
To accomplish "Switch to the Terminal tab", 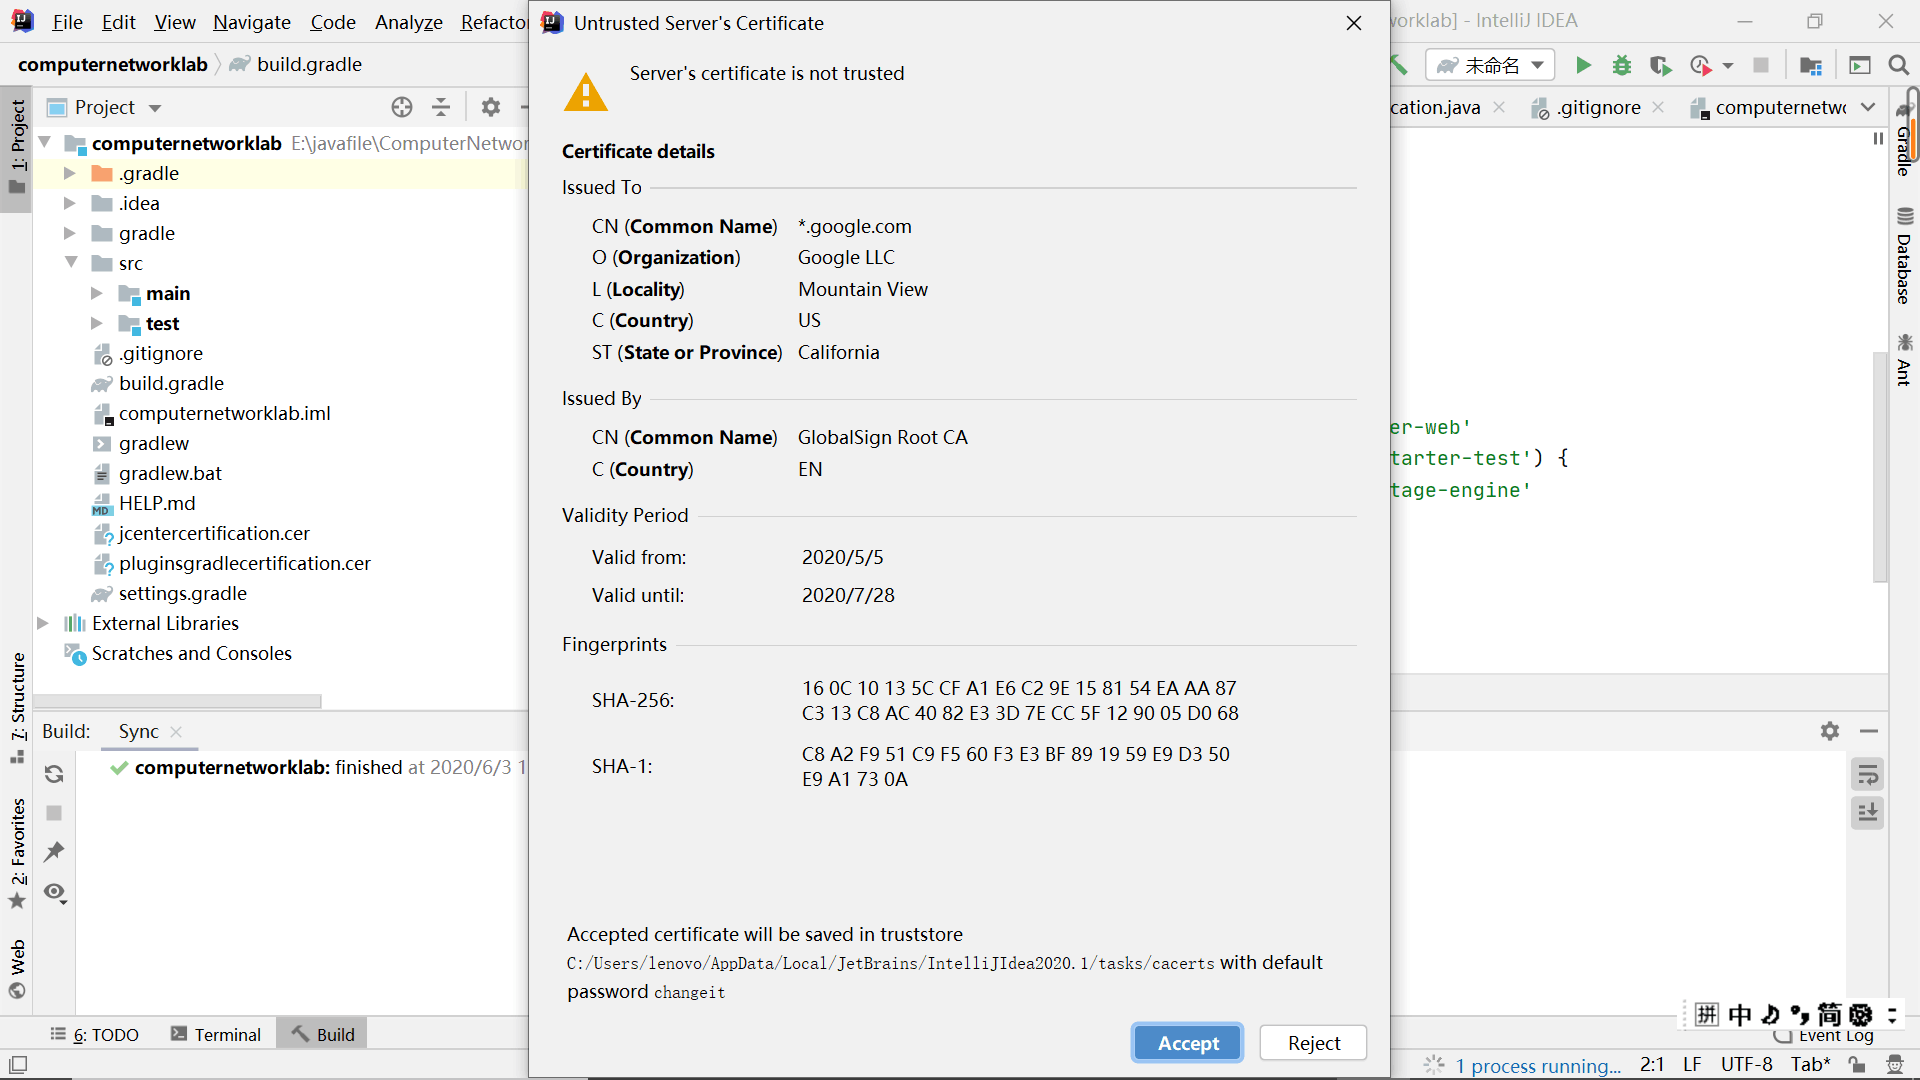I will tap(216, 1035).
